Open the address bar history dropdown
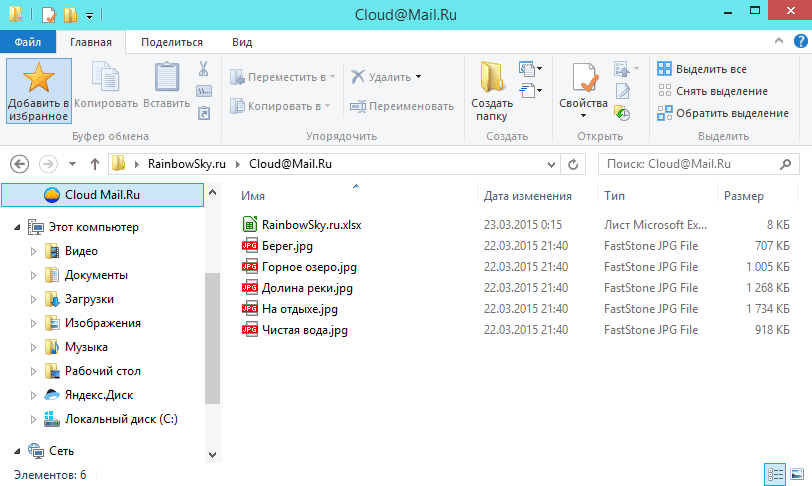 (551, 164)
